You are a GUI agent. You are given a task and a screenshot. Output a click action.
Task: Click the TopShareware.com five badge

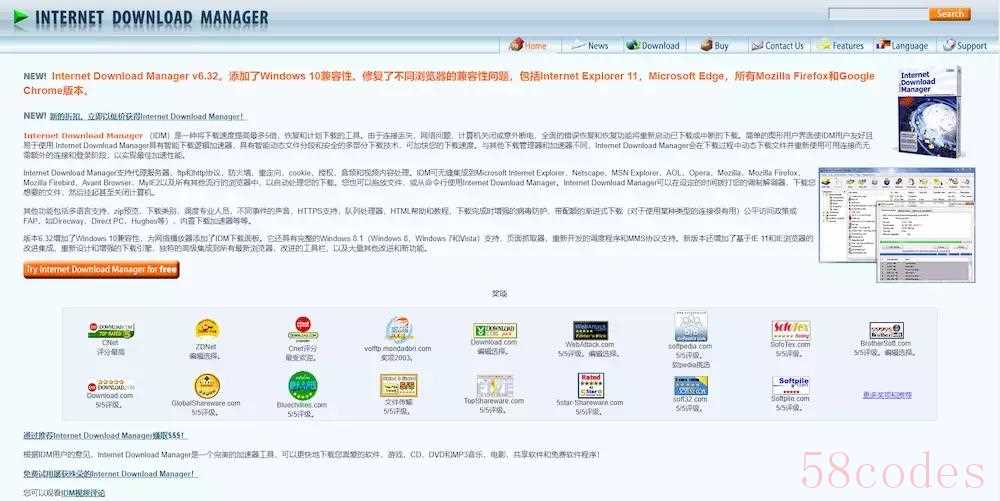[495, 386]
